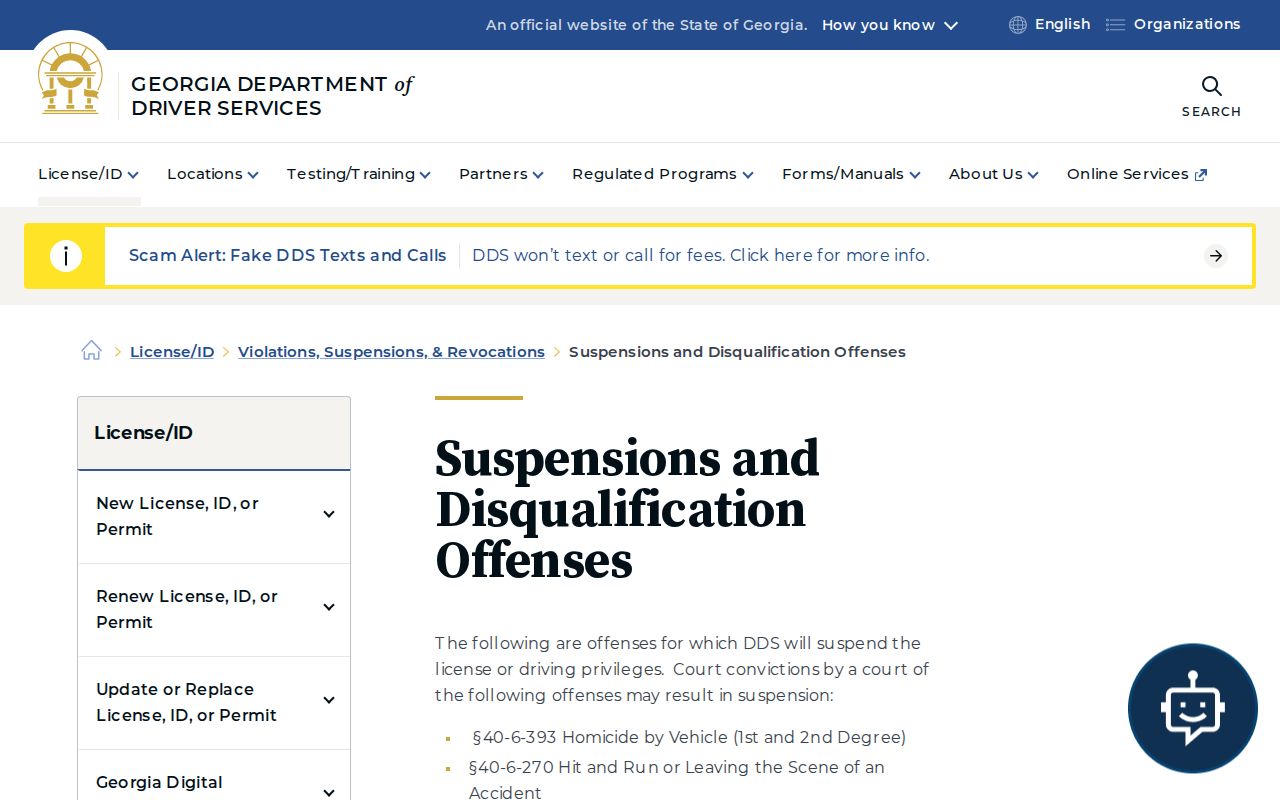Click the globe language icon

tap(1018, 25)
